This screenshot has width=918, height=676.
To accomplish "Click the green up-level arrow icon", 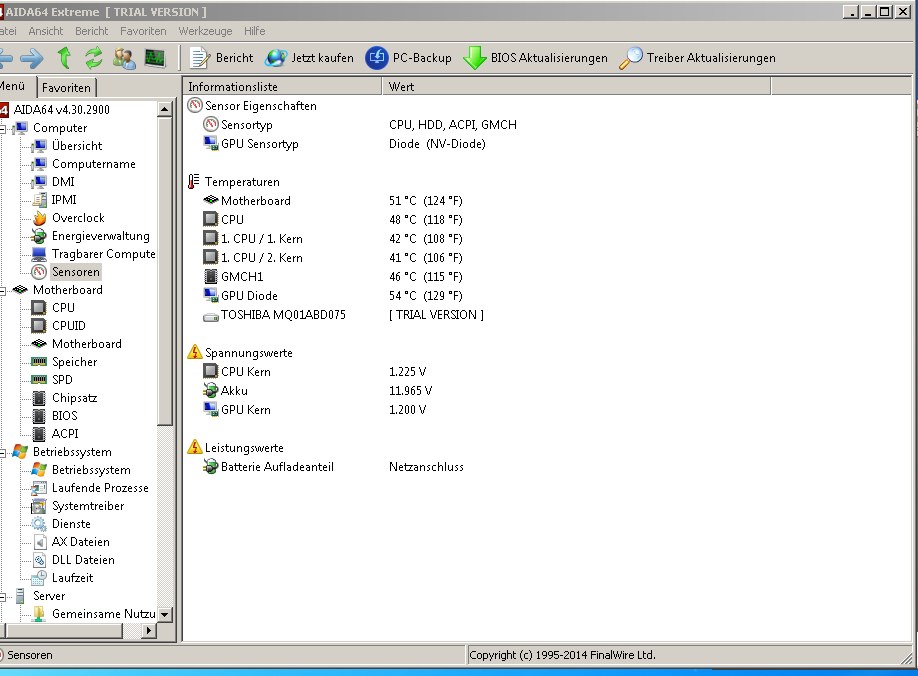I will 64,58.
